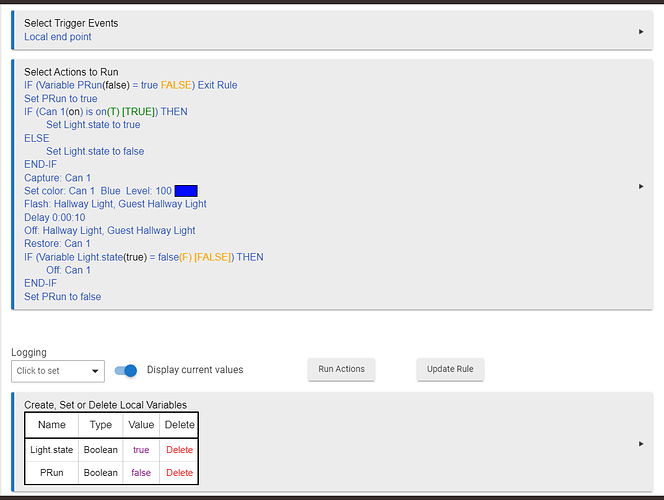
Task: Click the 'IF (Variable Light.state(true)' line
Action: point(144,257)
